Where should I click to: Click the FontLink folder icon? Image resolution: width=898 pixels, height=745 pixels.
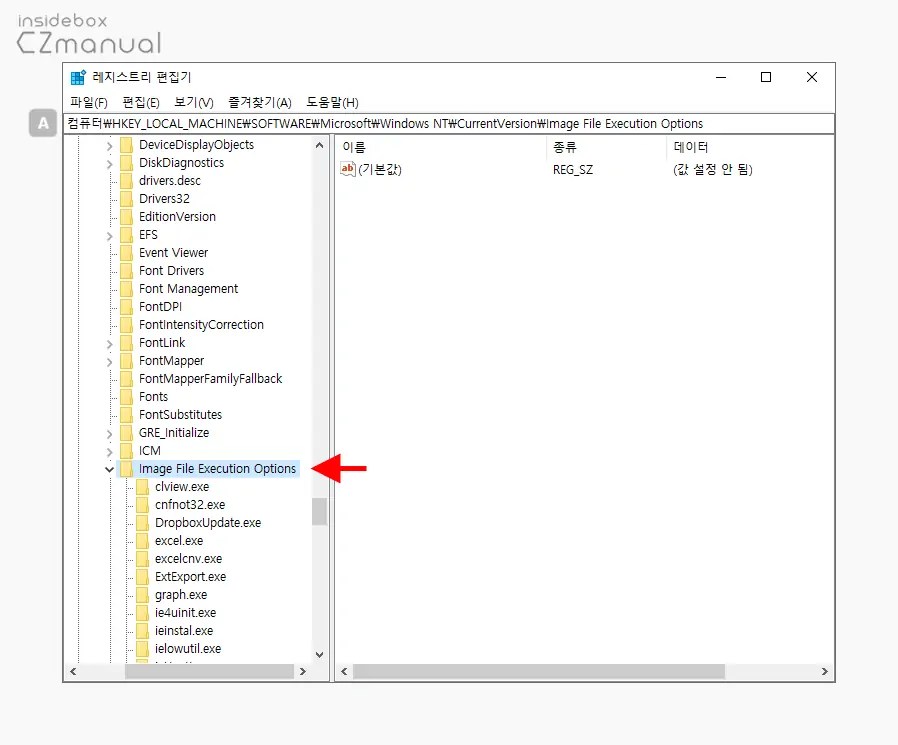pos(127,343)
